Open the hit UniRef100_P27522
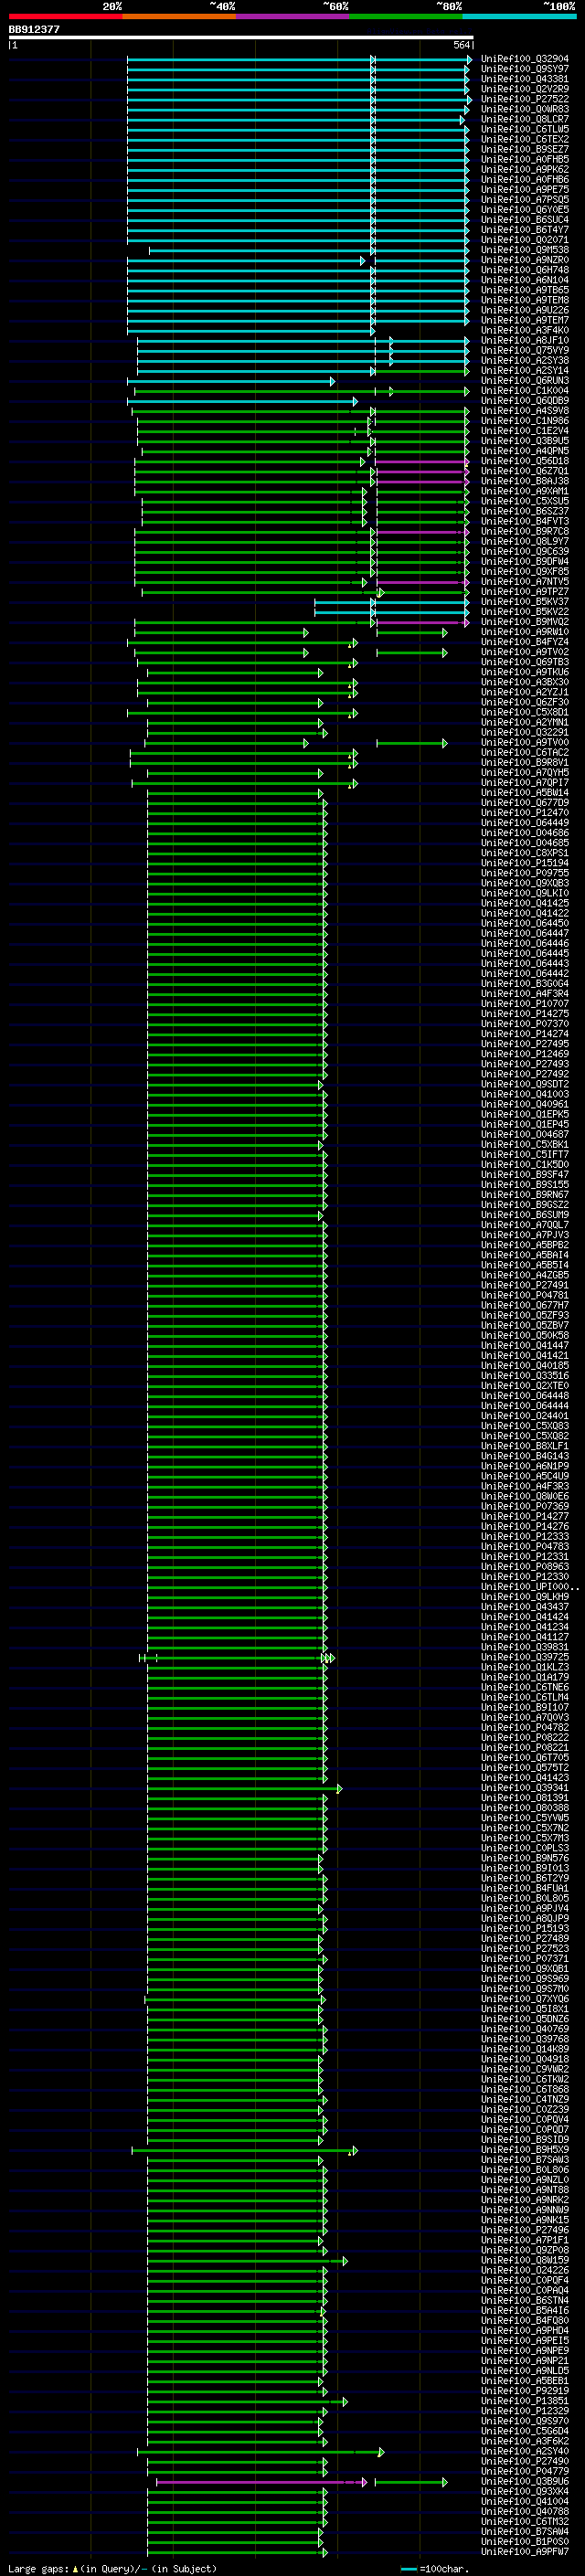This screenshot has width=585, height=2576. coord(525,99)
